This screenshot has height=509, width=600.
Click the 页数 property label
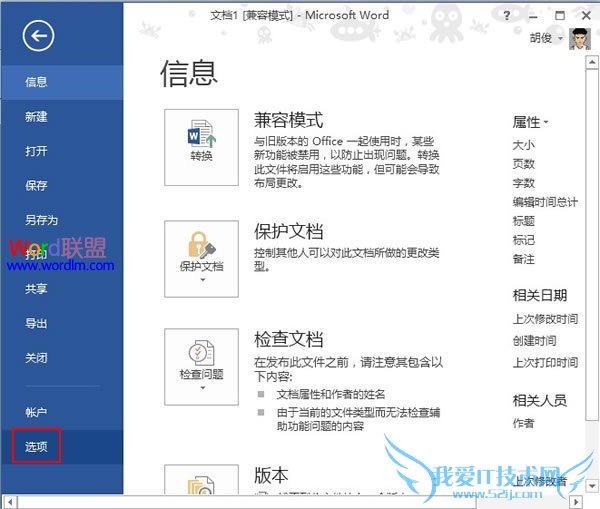524,164
